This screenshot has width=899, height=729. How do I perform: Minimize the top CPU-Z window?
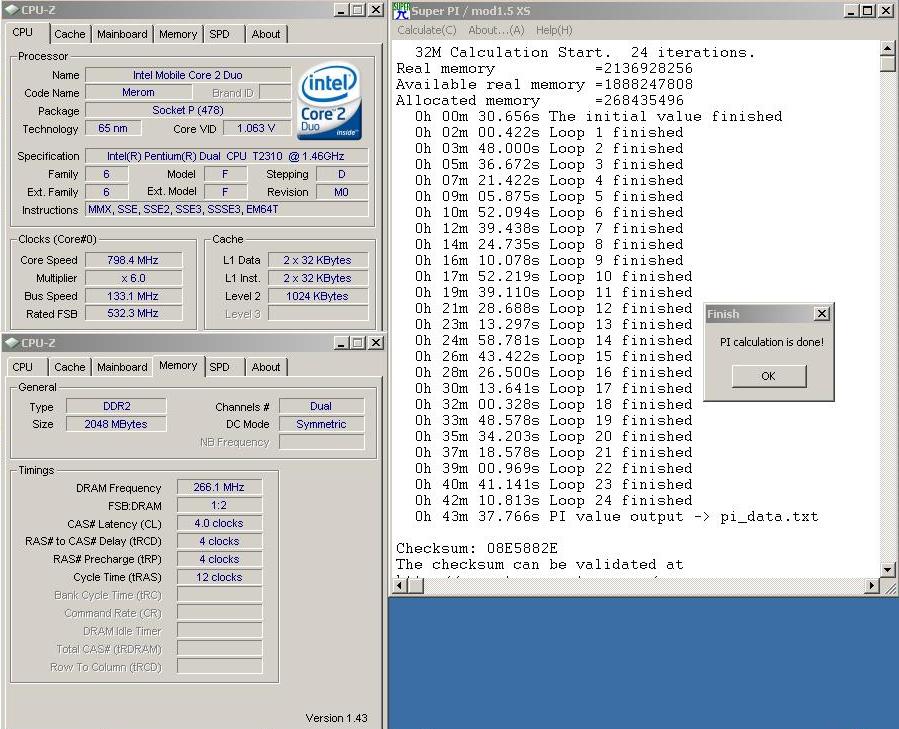(341, 10)
